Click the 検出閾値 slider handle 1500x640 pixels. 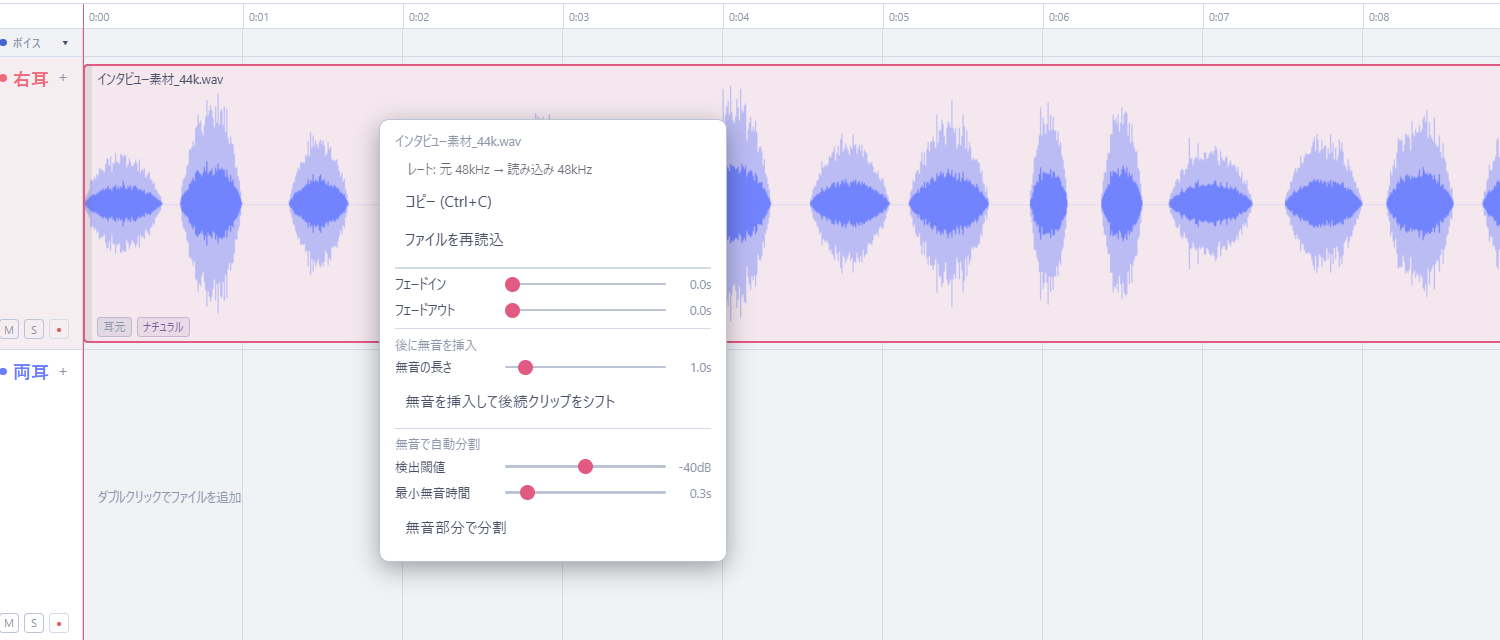pos(586,467)
